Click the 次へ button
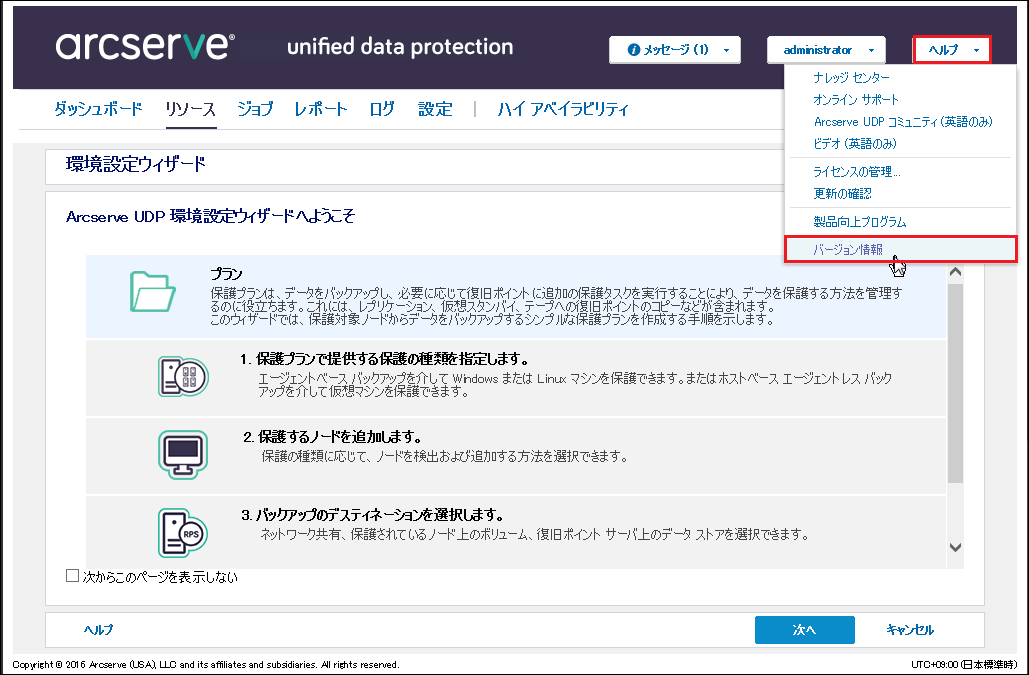Viewport: 1029px width, 675px height. [805, 630]
